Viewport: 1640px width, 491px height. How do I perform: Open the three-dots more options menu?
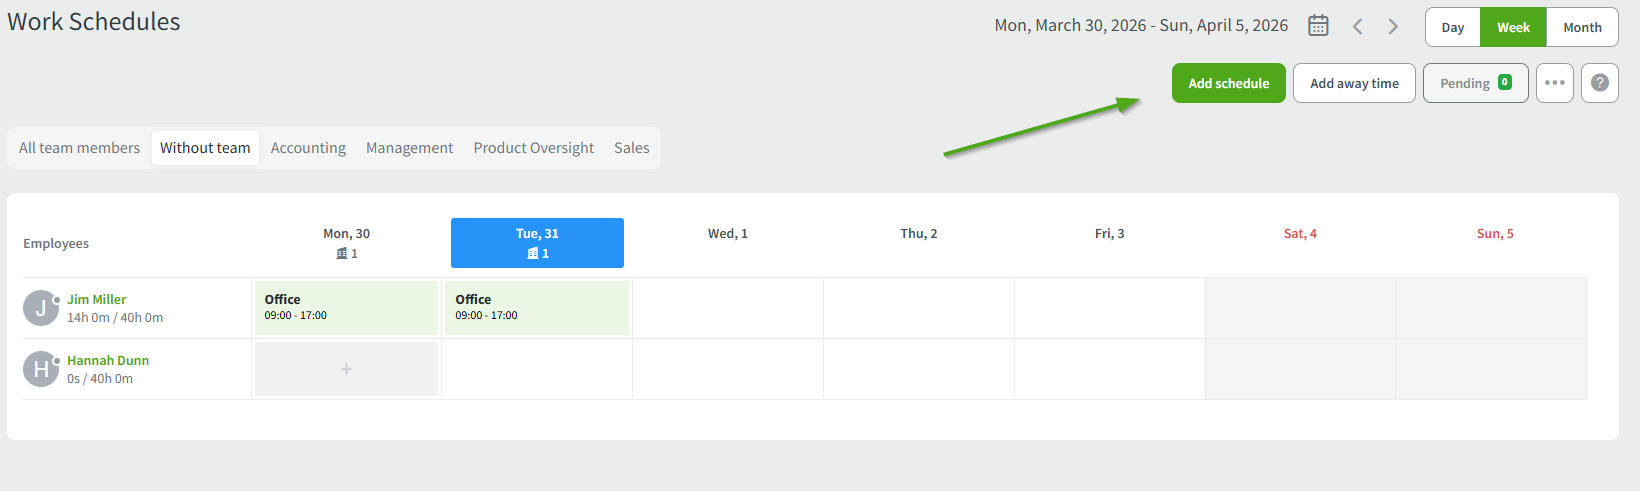(x=1555, y=83)
